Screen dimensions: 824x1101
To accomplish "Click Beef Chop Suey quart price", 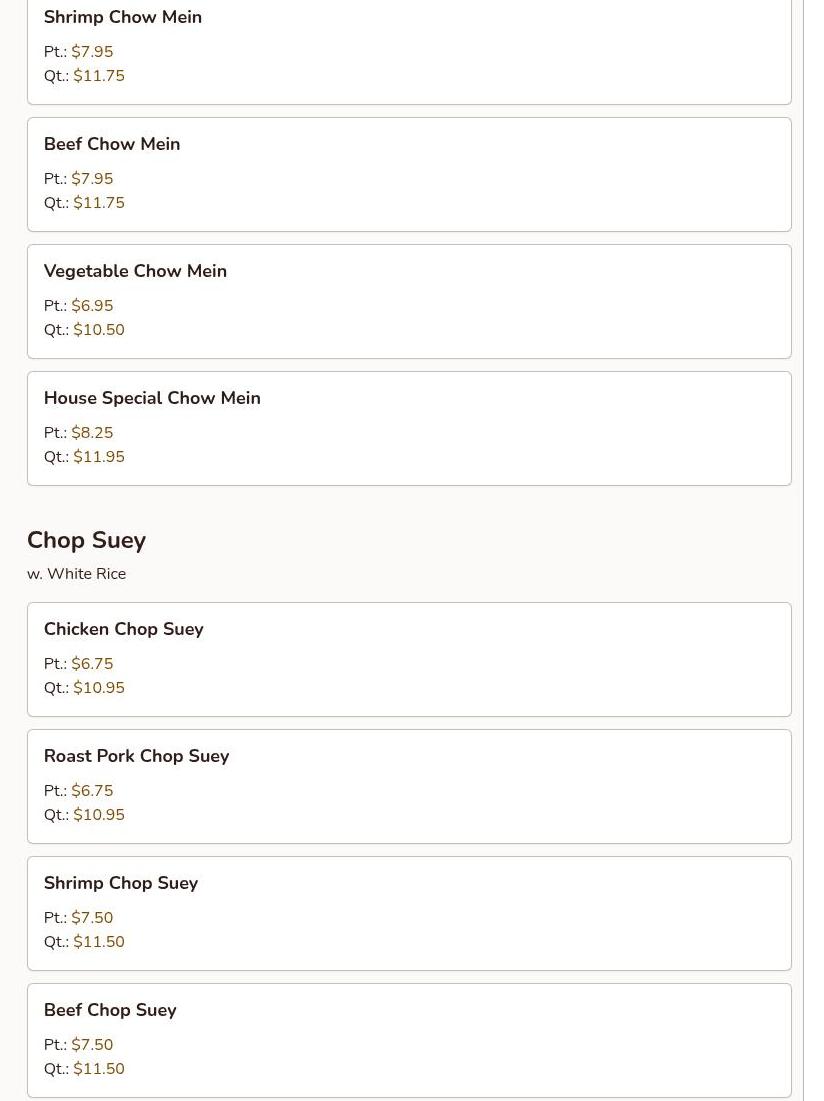I will click(x=98, y=1069).
